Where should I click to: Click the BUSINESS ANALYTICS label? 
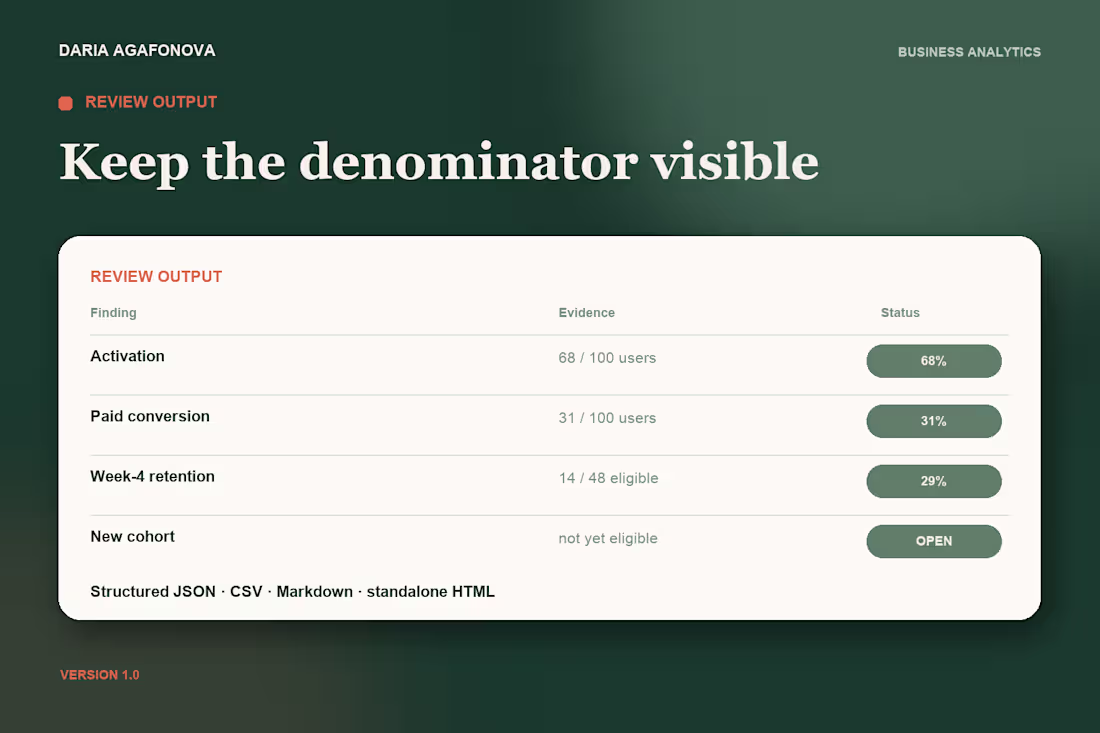(x=969, y=52)
